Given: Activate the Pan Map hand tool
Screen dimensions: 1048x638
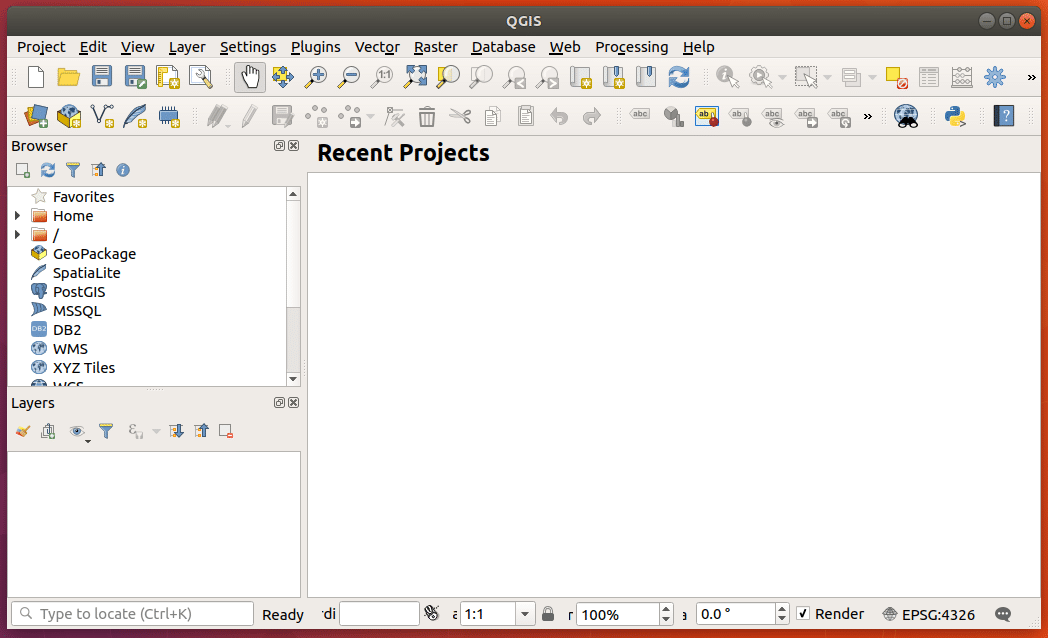Looking at the screenshot, I should (x=250, y=77).
